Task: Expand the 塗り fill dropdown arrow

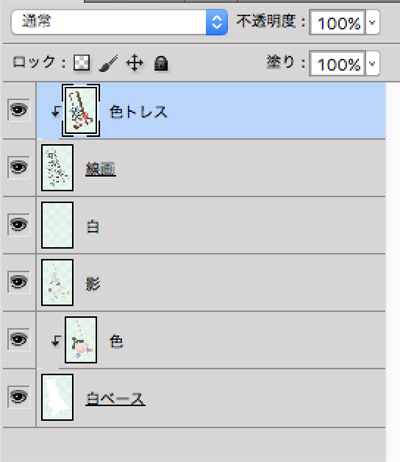Action: 373,63
